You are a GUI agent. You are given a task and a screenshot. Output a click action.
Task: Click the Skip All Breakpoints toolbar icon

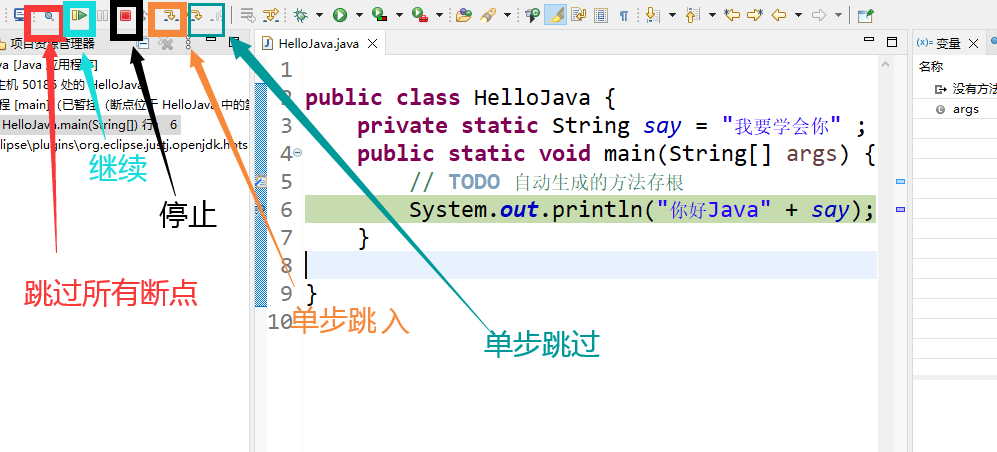pos(48,17)
